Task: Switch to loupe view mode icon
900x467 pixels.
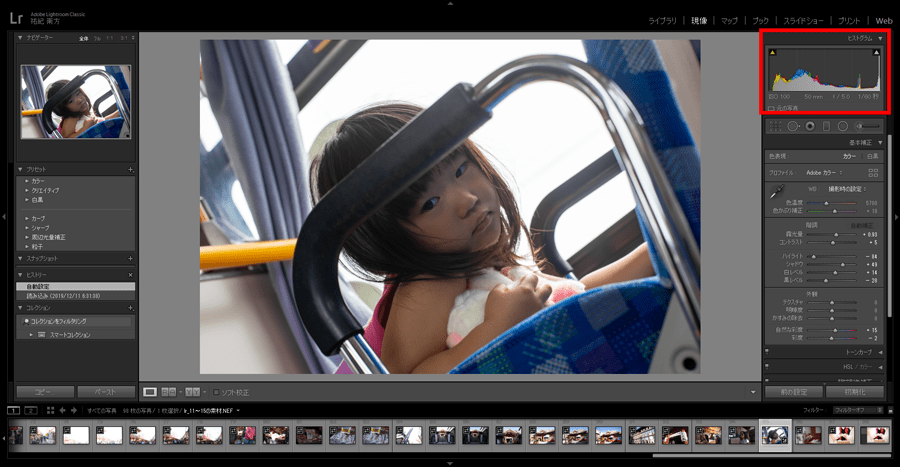Action: click(x=150, y=391)
